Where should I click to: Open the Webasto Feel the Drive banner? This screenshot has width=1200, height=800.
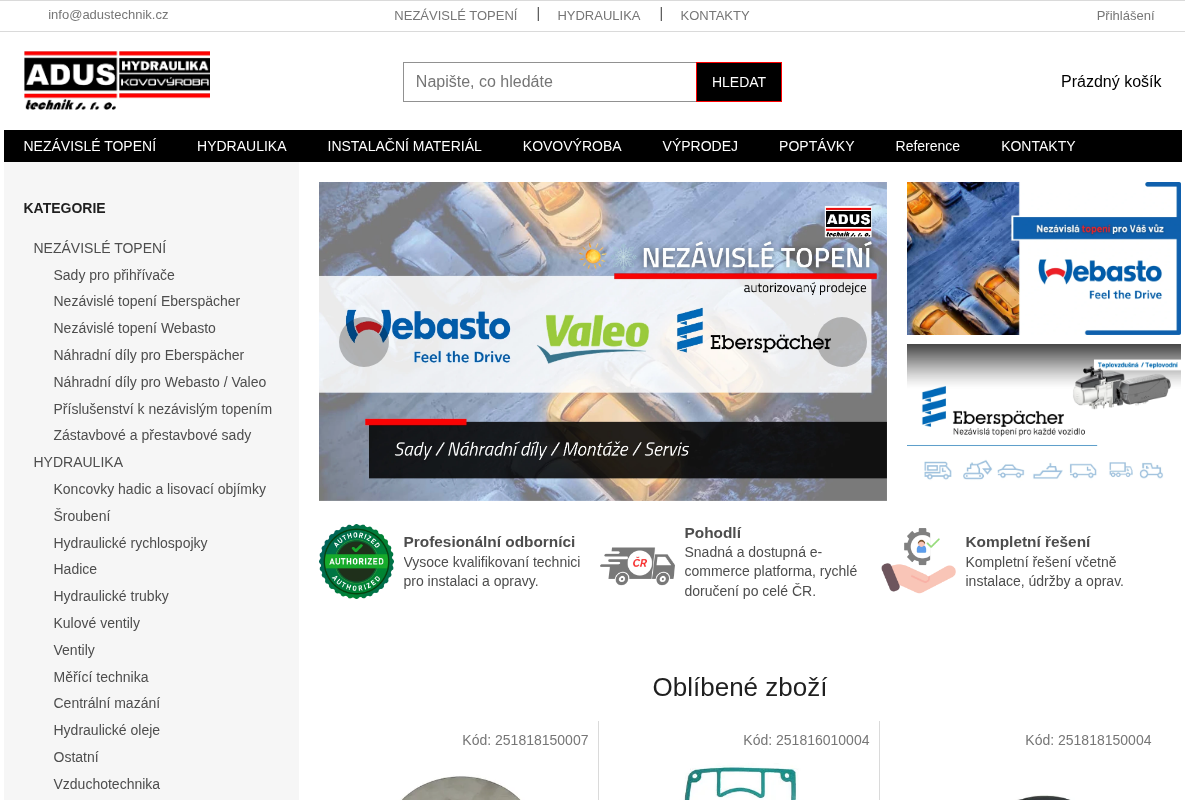point(1044,258)
